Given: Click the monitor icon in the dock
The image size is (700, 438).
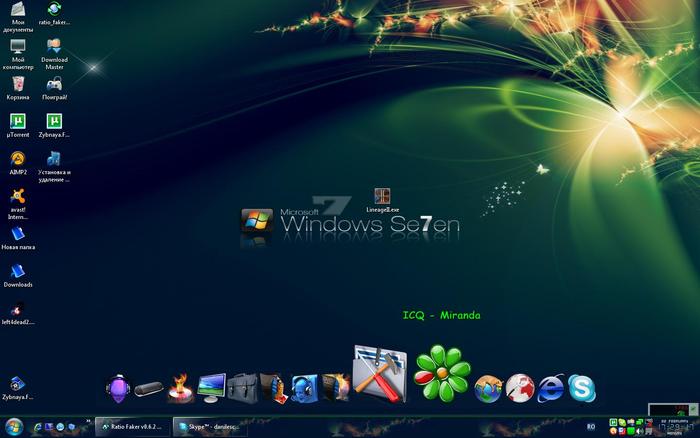Looking at the screenshot, I should (x=212, y=387).
